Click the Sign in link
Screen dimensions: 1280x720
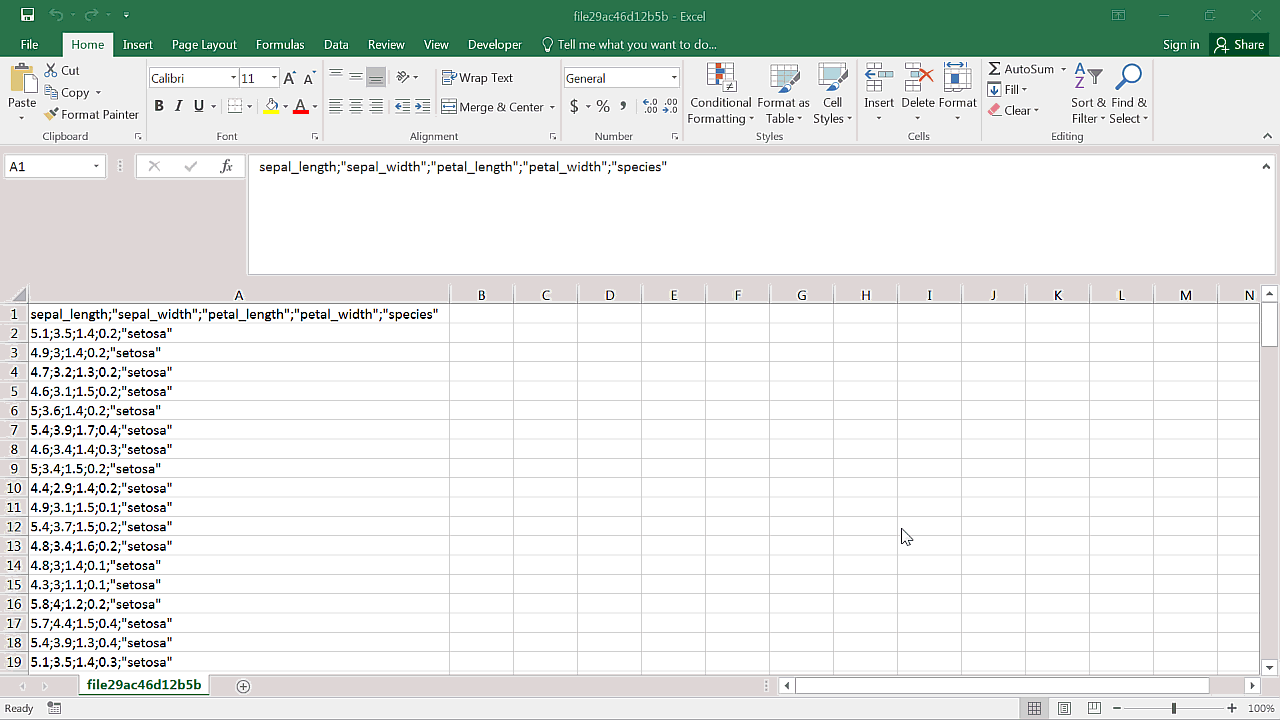1181,44
